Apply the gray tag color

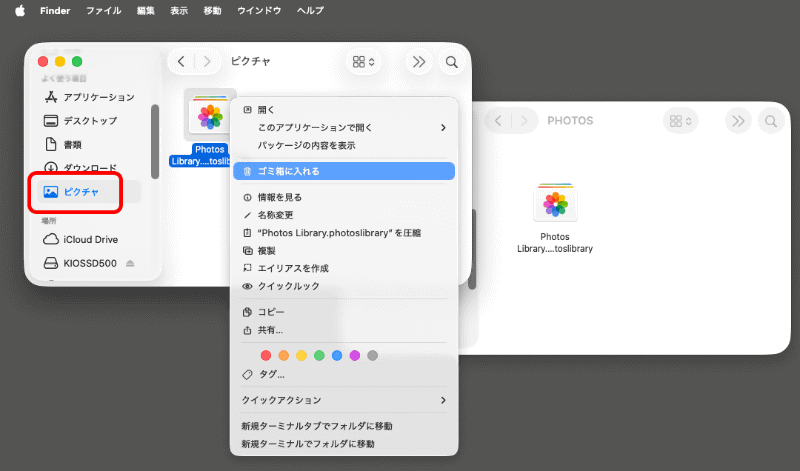[x=372, y=355]
